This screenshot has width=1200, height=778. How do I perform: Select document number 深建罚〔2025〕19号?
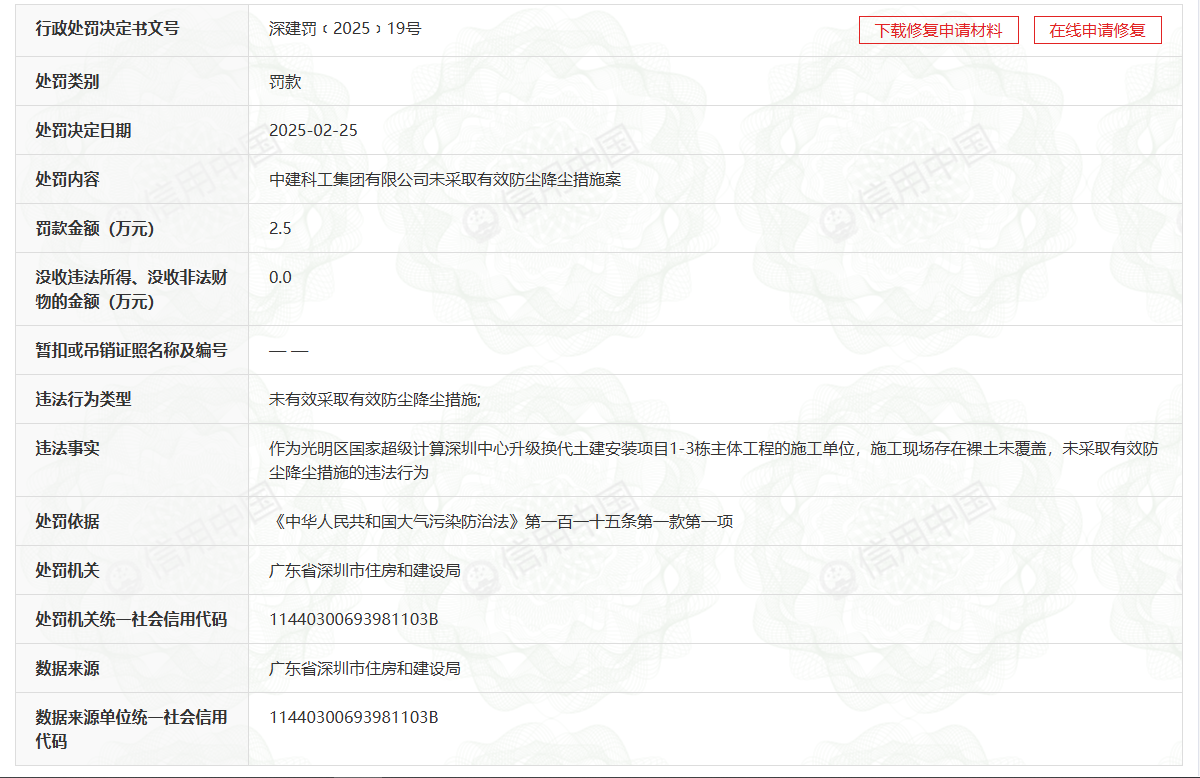345,29
